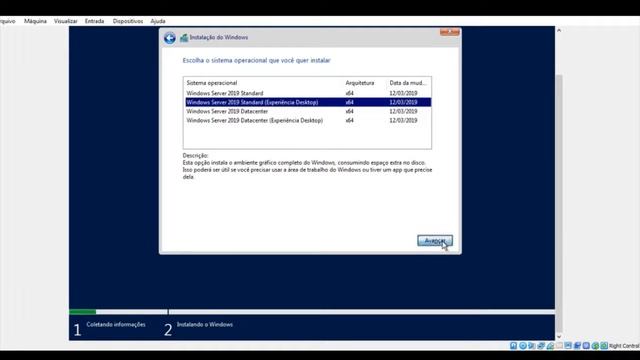Viewport: 640px width, 360px height.
Task: Click the Coletando informações step label
Action: tap(116, 324)
